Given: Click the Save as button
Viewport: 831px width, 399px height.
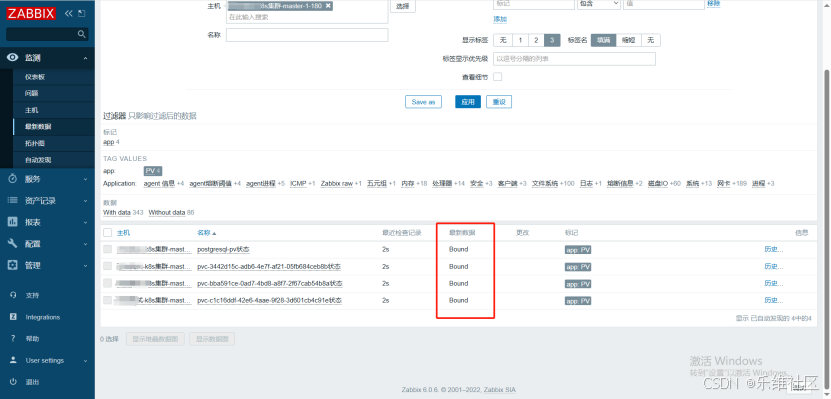Looking at the screenshot, I should click(x=423, y=102).
